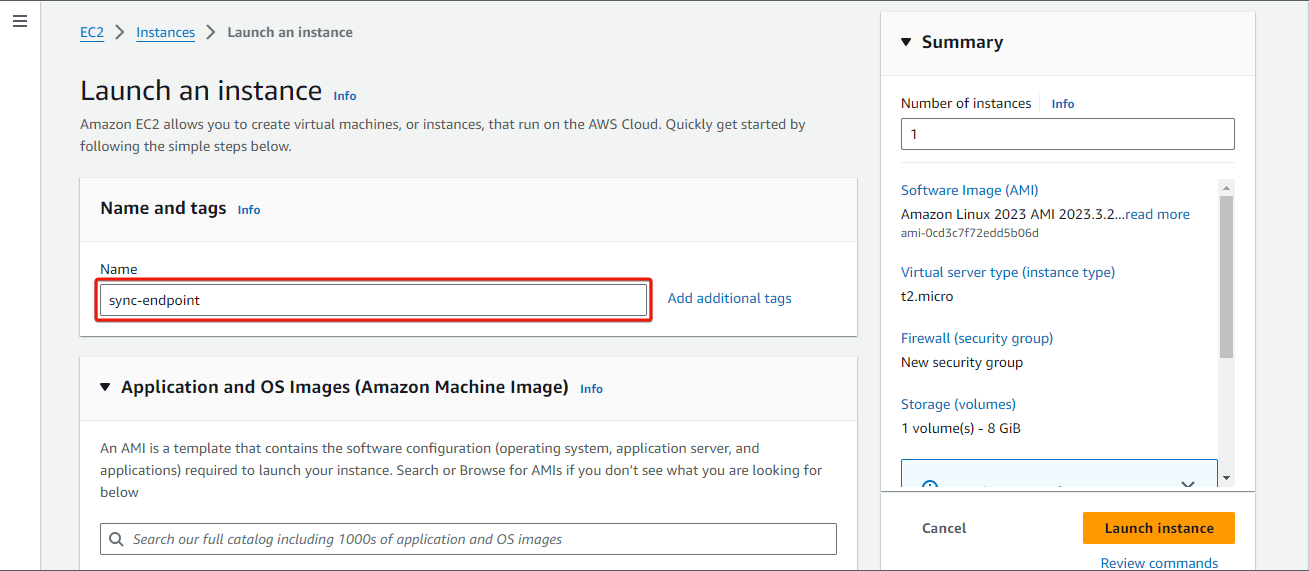Open Virtual server type (instance type) link
1309x571 pixels.
click(x=1008, y=272)
